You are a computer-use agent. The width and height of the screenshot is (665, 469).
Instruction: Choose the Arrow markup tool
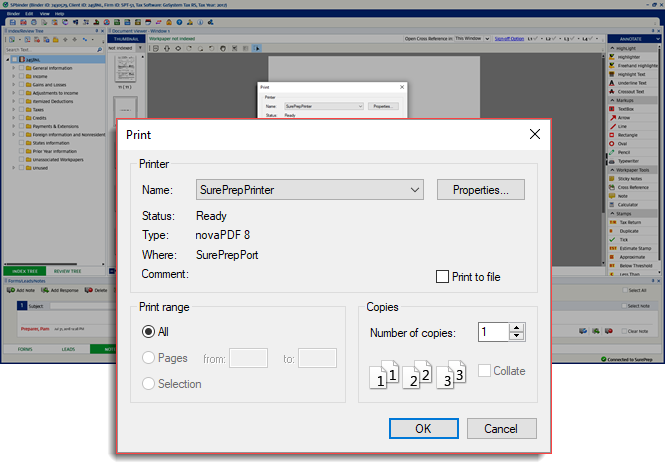(624, 116)
